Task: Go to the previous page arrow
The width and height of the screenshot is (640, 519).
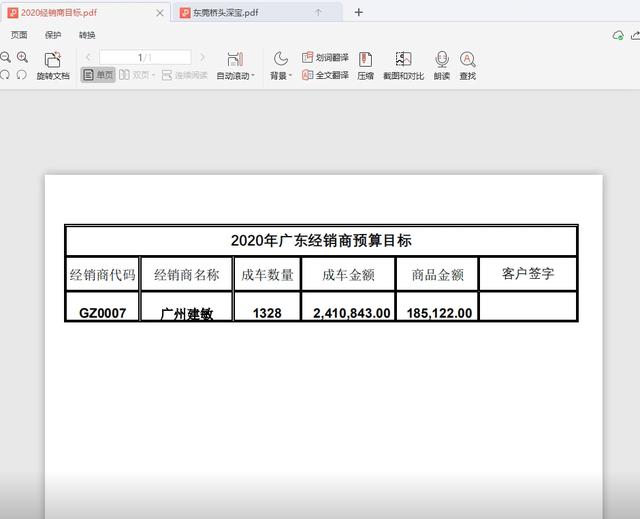Action: [88, 57]
